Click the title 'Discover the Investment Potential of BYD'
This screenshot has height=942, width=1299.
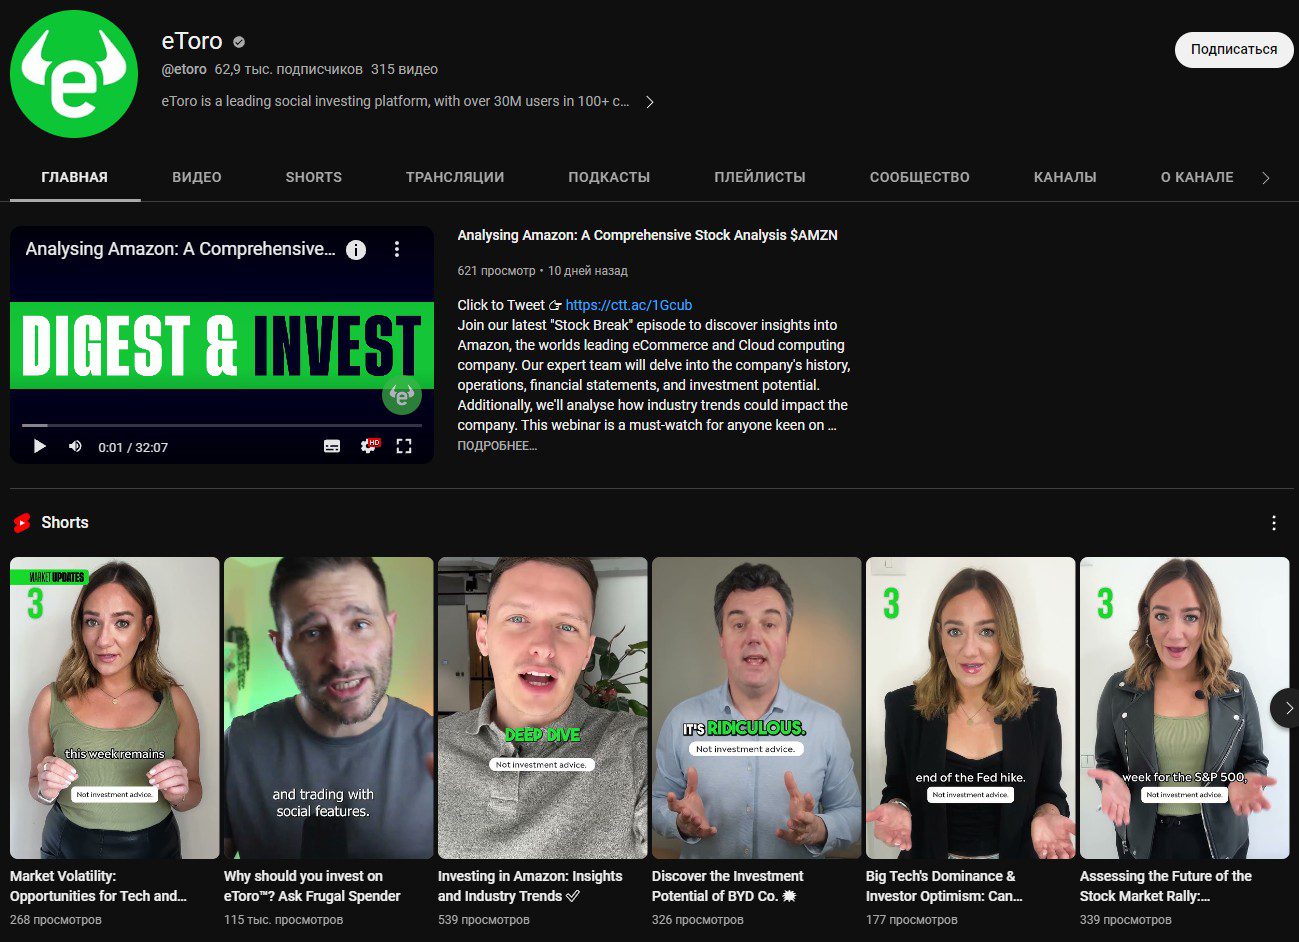click(x=728, y=886)
